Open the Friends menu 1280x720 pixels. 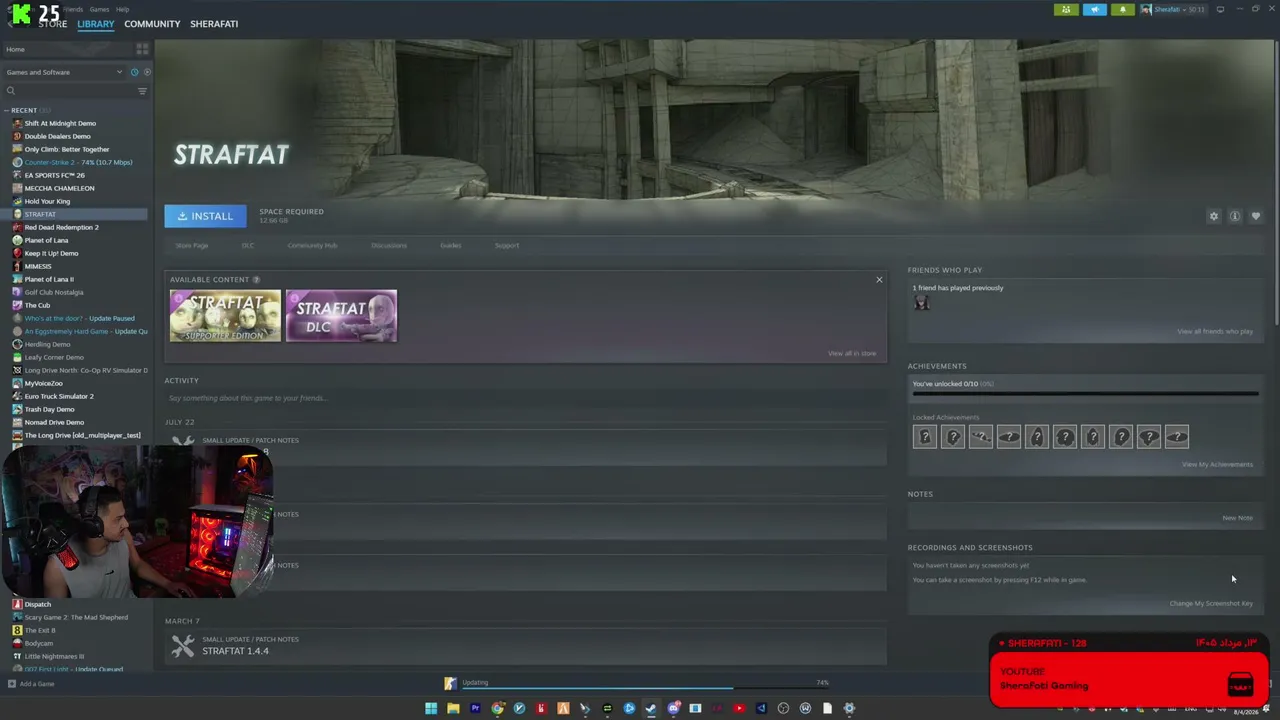(73, 9)
